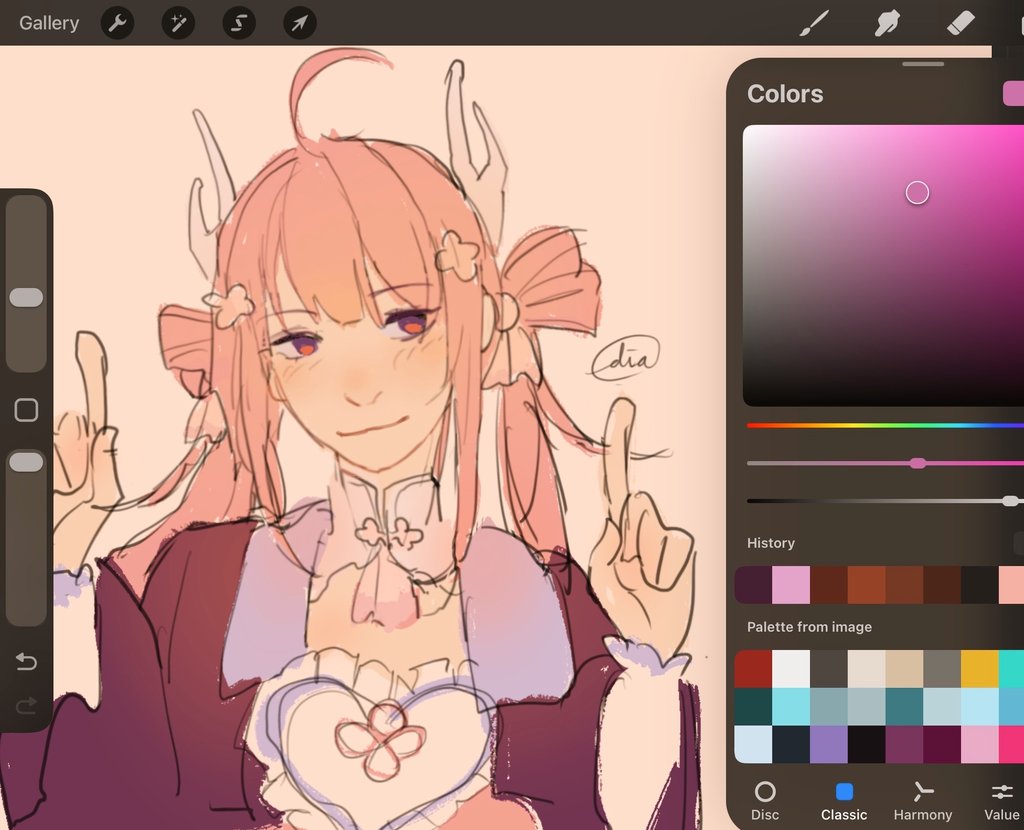Click the active color chip in Colors panel
1024x830 pixels.
click(1014, 93)
